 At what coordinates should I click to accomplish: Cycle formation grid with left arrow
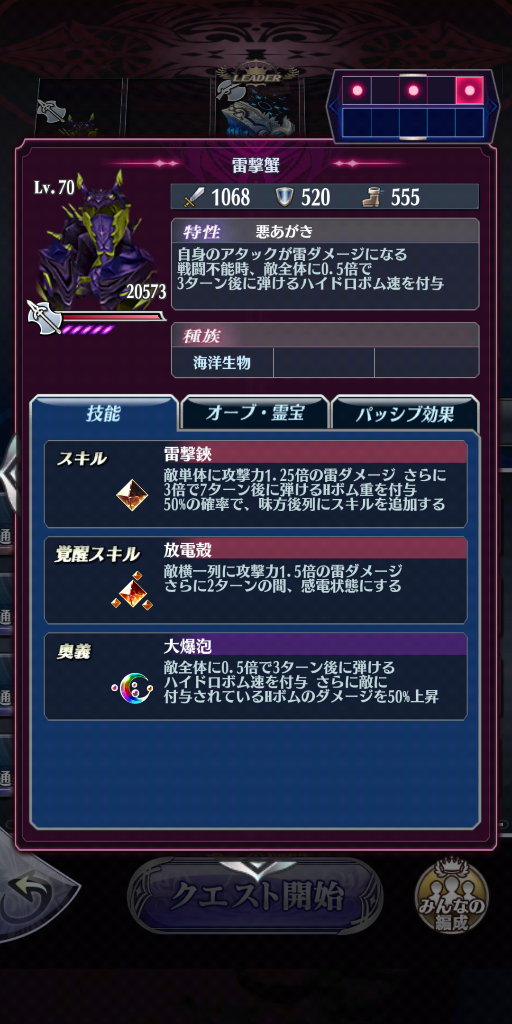332,106
